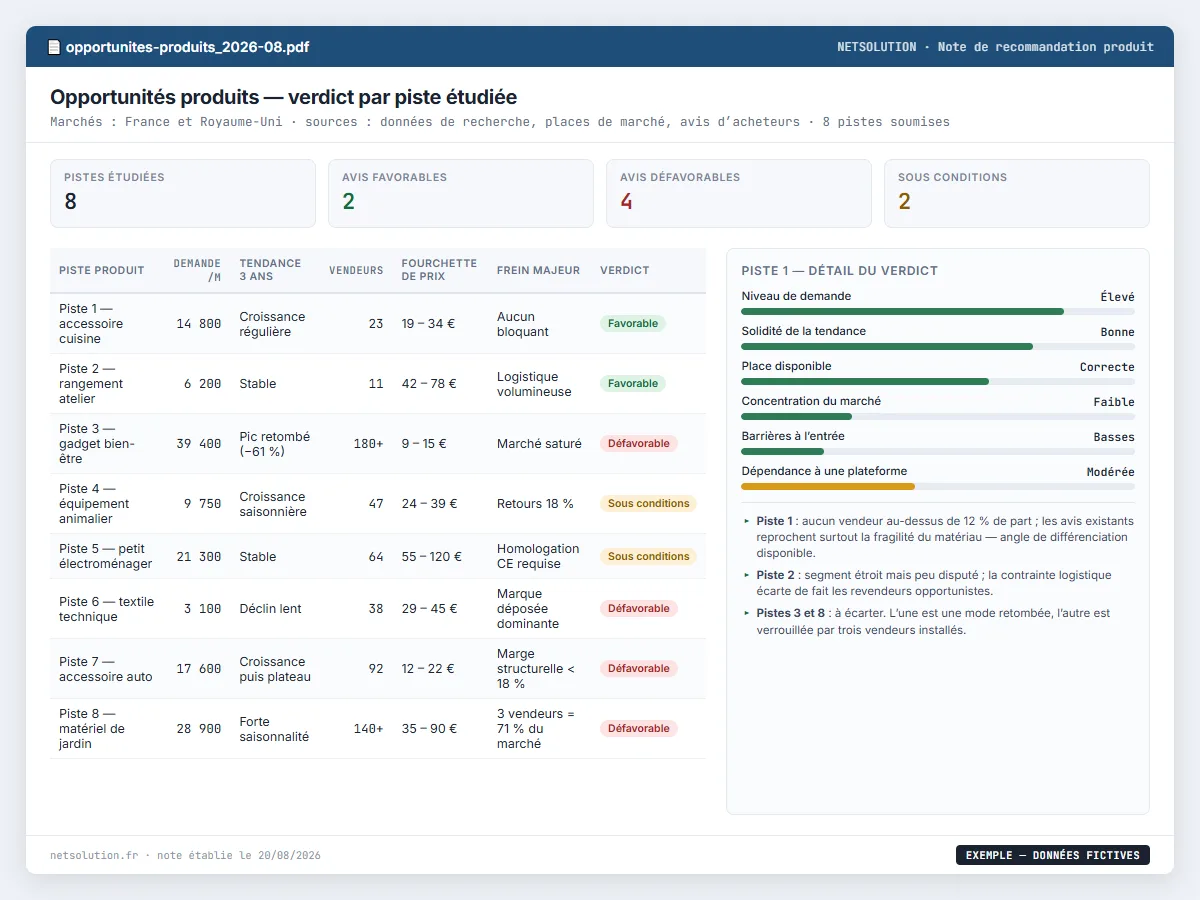Click the Pistes étudiées summary card
Viewport: 1200px width, 900px height.
(x=183, y=194)
